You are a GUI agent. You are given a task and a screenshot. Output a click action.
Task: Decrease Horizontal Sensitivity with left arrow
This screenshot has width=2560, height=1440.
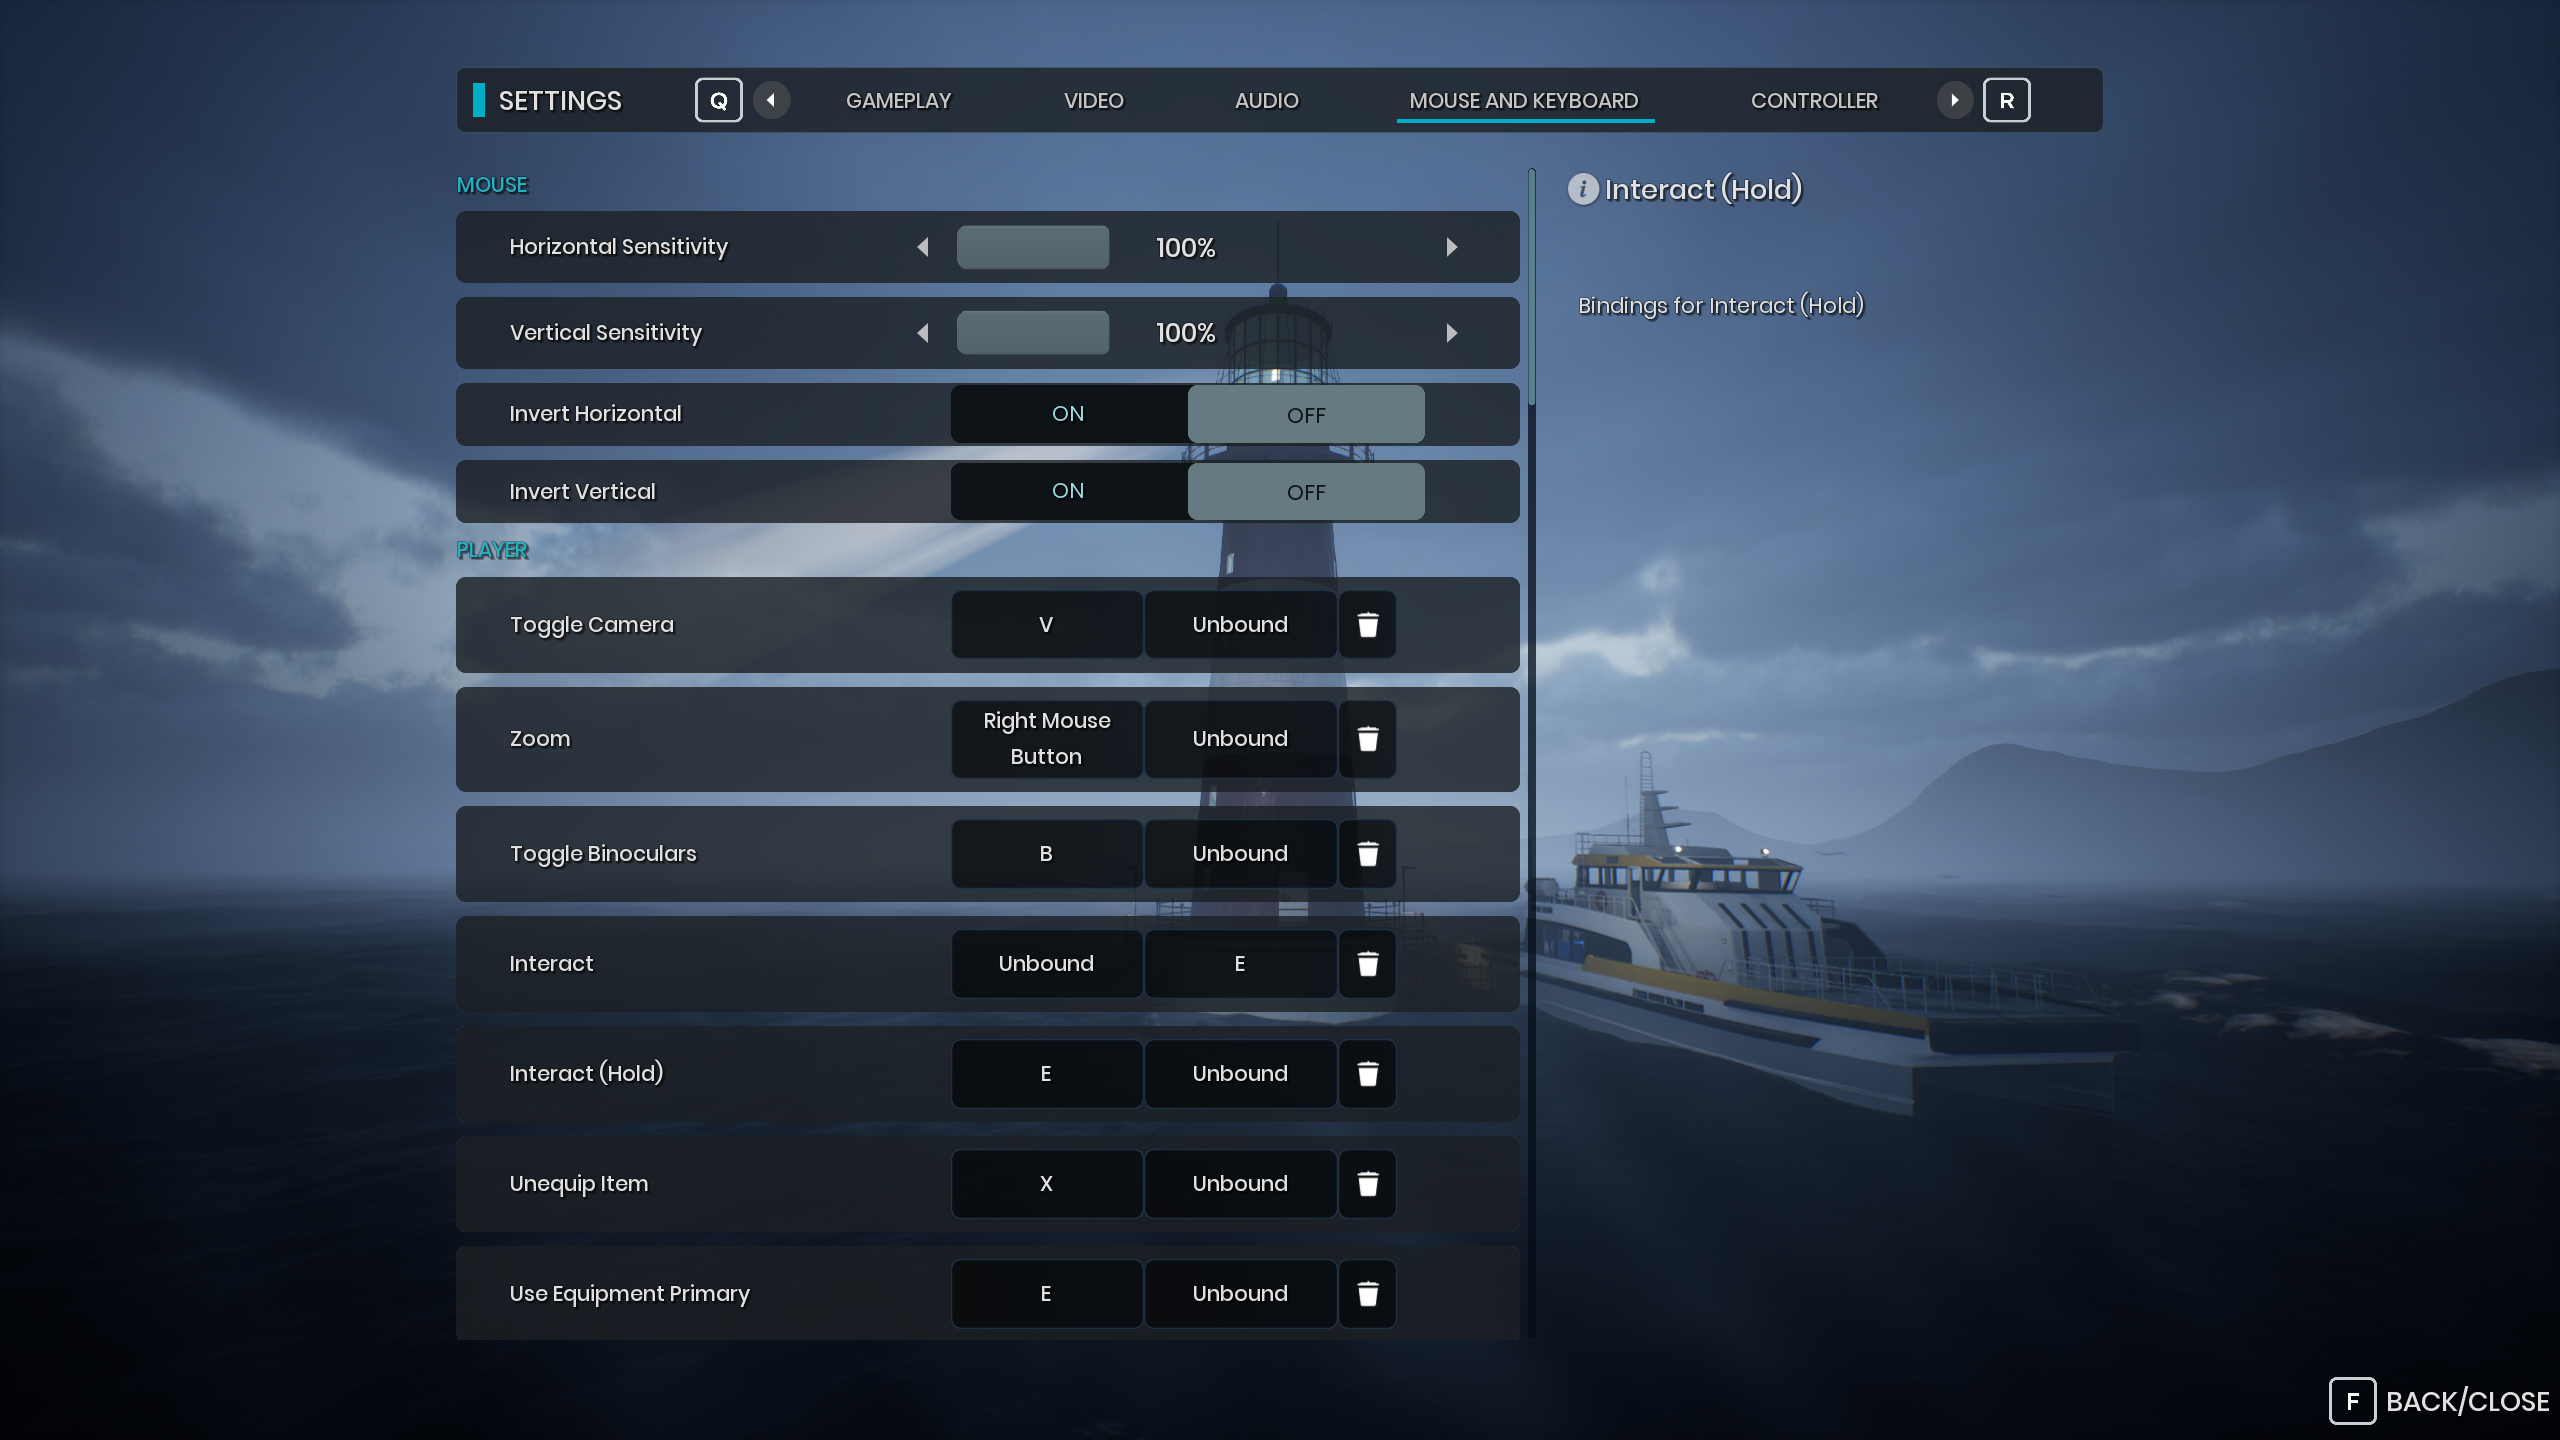[923, 247]
